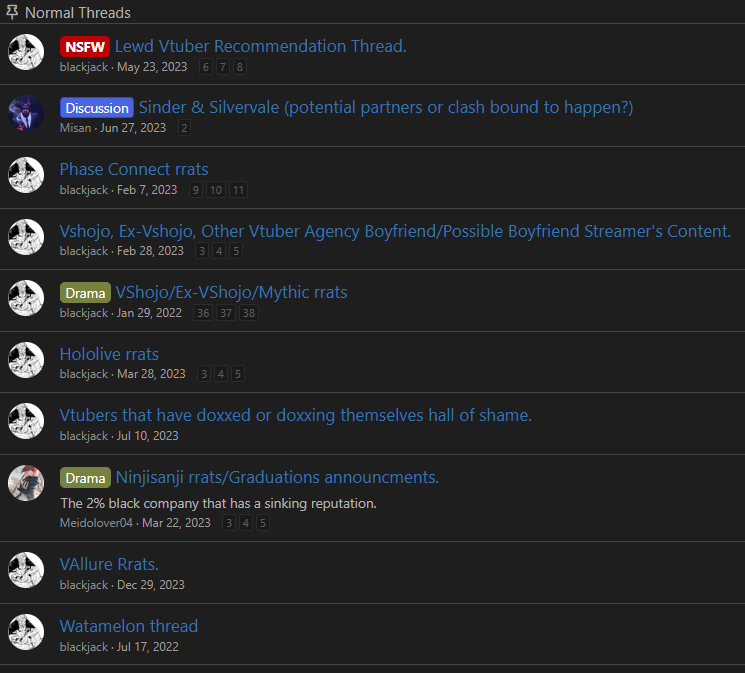The width and height of the screenshot is (745, 673).
Task: Open VAllure Rrats thread
Action: pyautogui.click(x=109, y=564)
